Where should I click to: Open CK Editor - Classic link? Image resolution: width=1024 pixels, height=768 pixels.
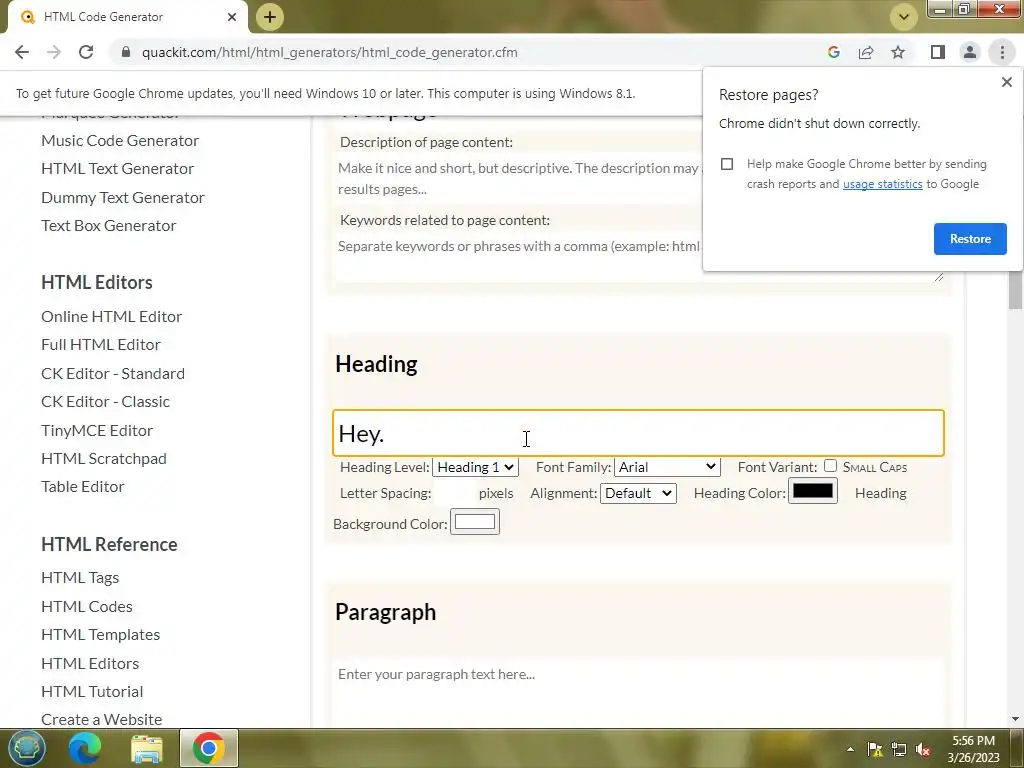(x=105, y=401)
